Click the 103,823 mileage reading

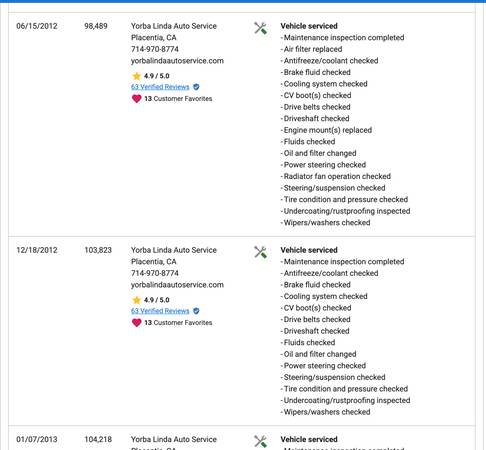point(98,250)
